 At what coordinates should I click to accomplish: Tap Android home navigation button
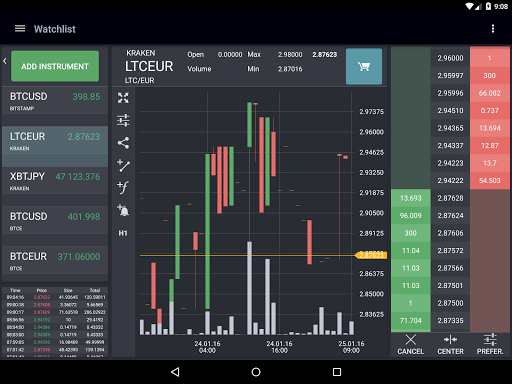tap(256, 372)
